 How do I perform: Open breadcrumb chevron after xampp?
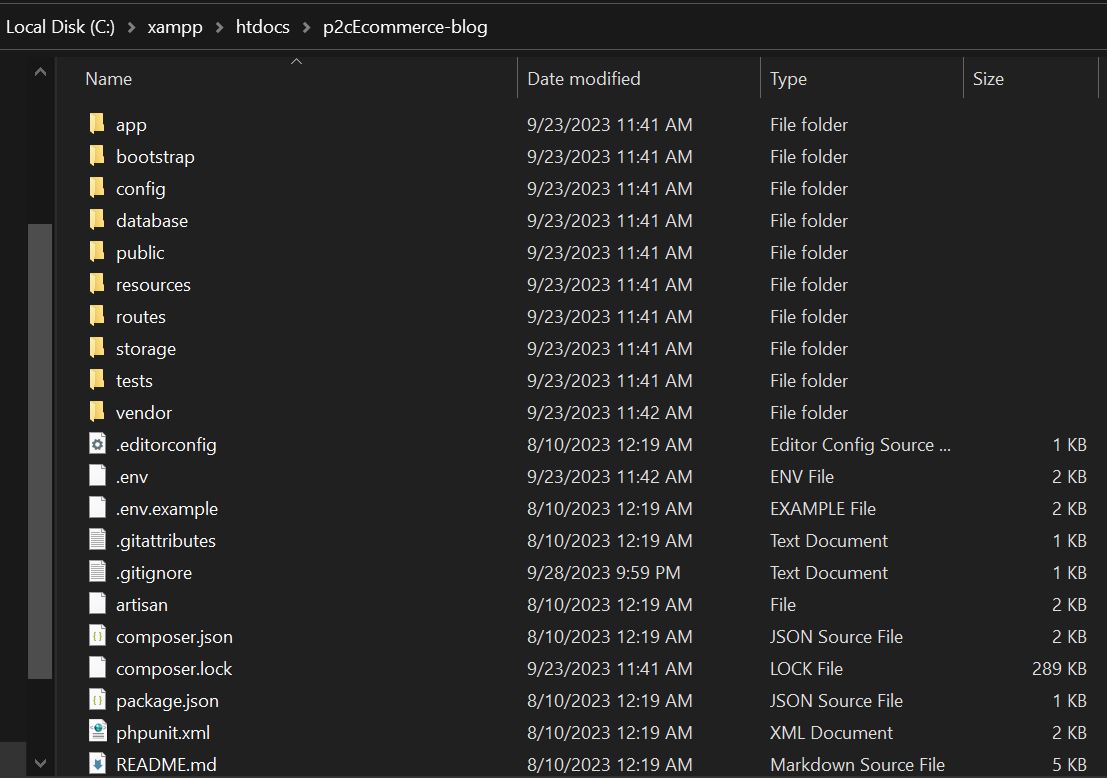pos(219,27)
